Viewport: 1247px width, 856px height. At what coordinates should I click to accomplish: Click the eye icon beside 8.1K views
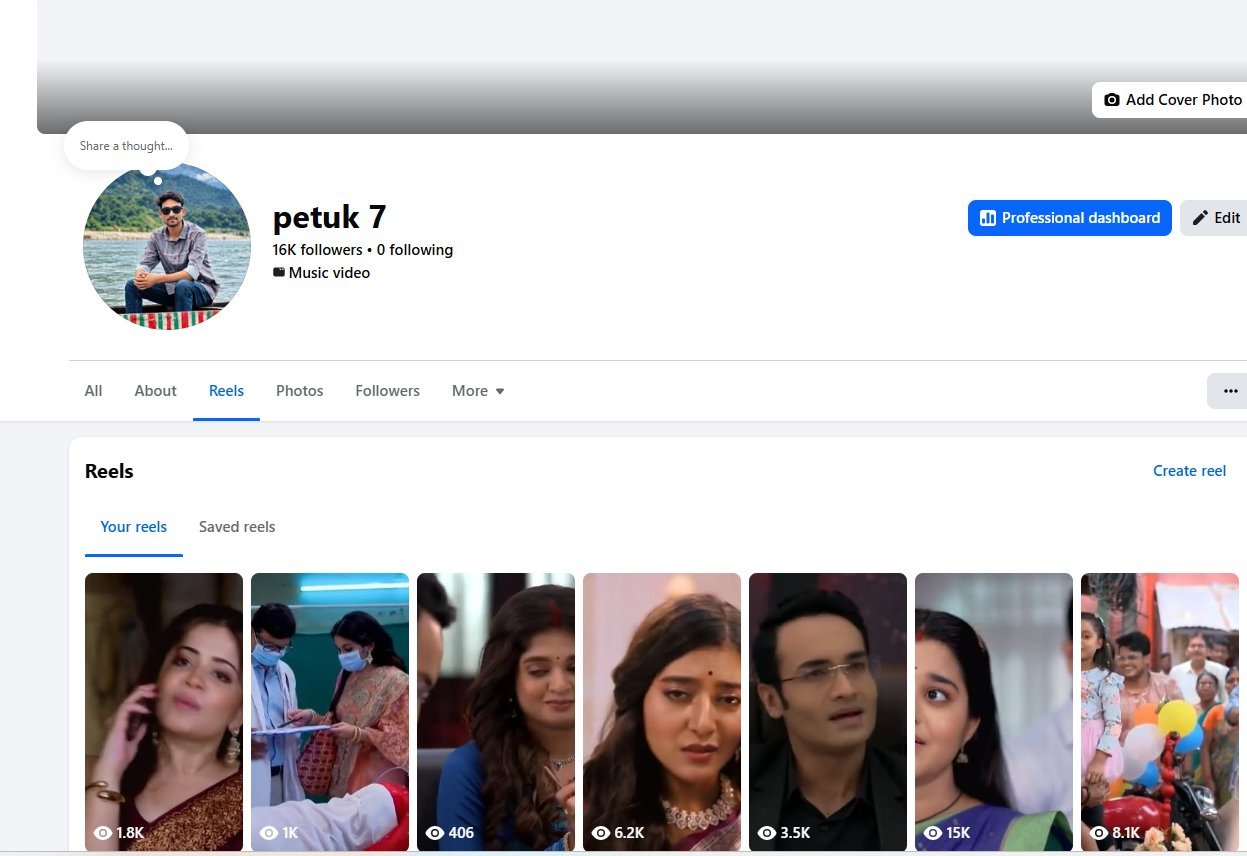point(1098,833)
